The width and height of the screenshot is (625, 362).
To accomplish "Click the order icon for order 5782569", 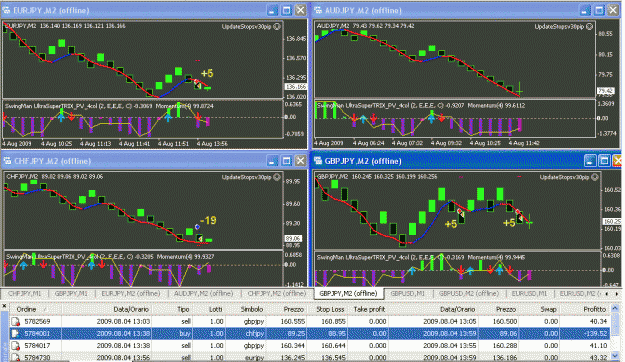I will [16, 322].
